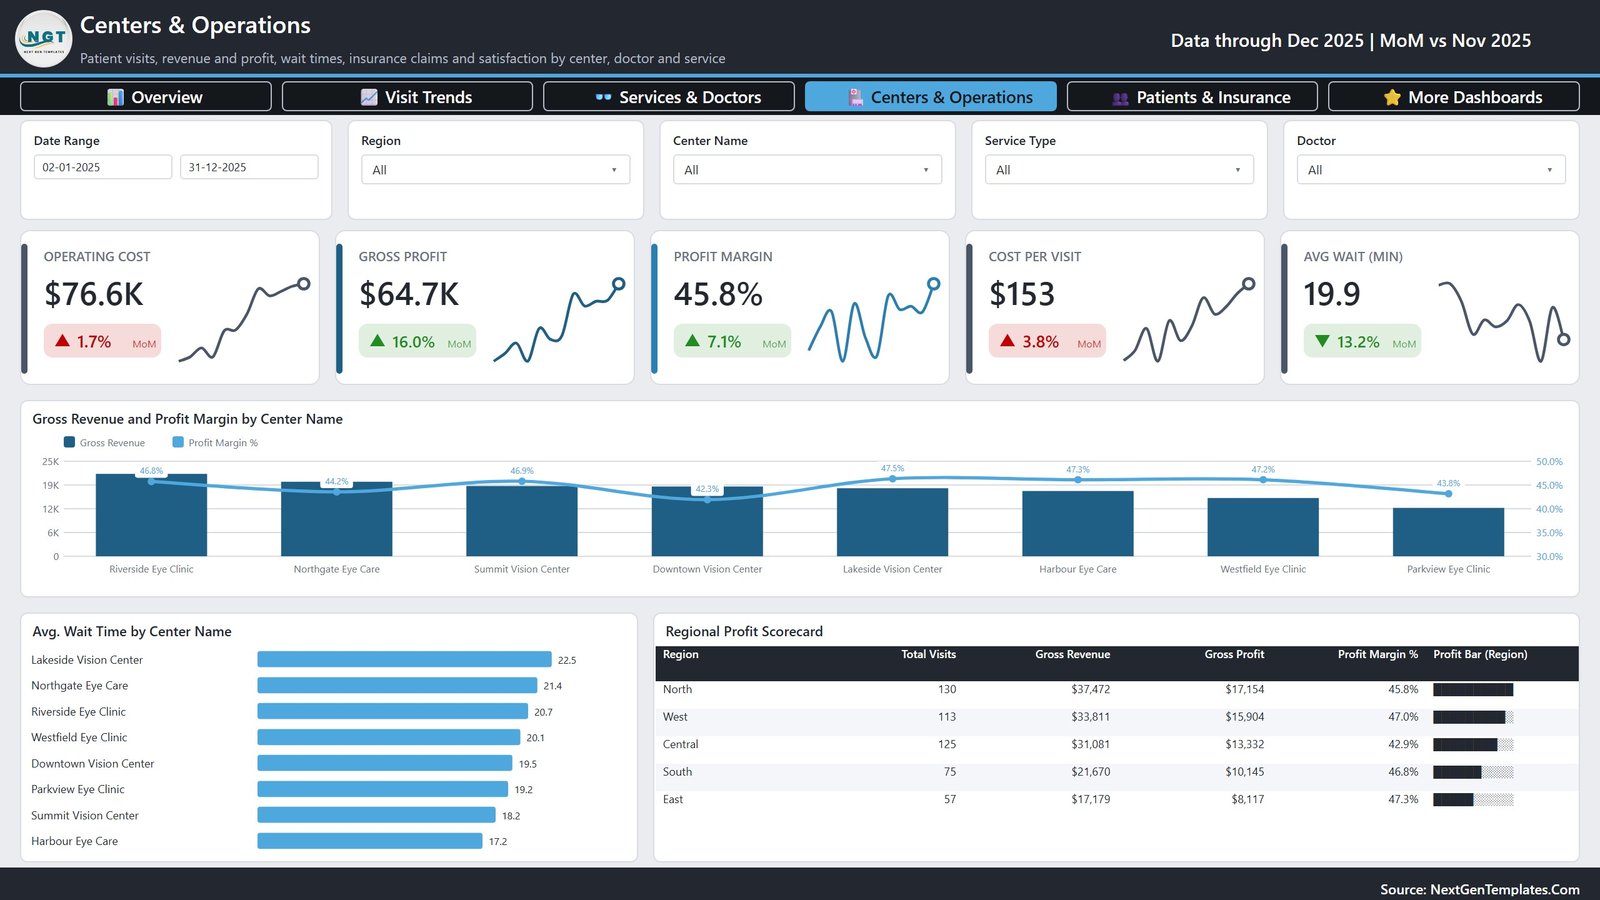Viewport: 1600px width, 900px height.
Task: Click the Summit Vision Center revenue bar
Action: click(522, 521)
